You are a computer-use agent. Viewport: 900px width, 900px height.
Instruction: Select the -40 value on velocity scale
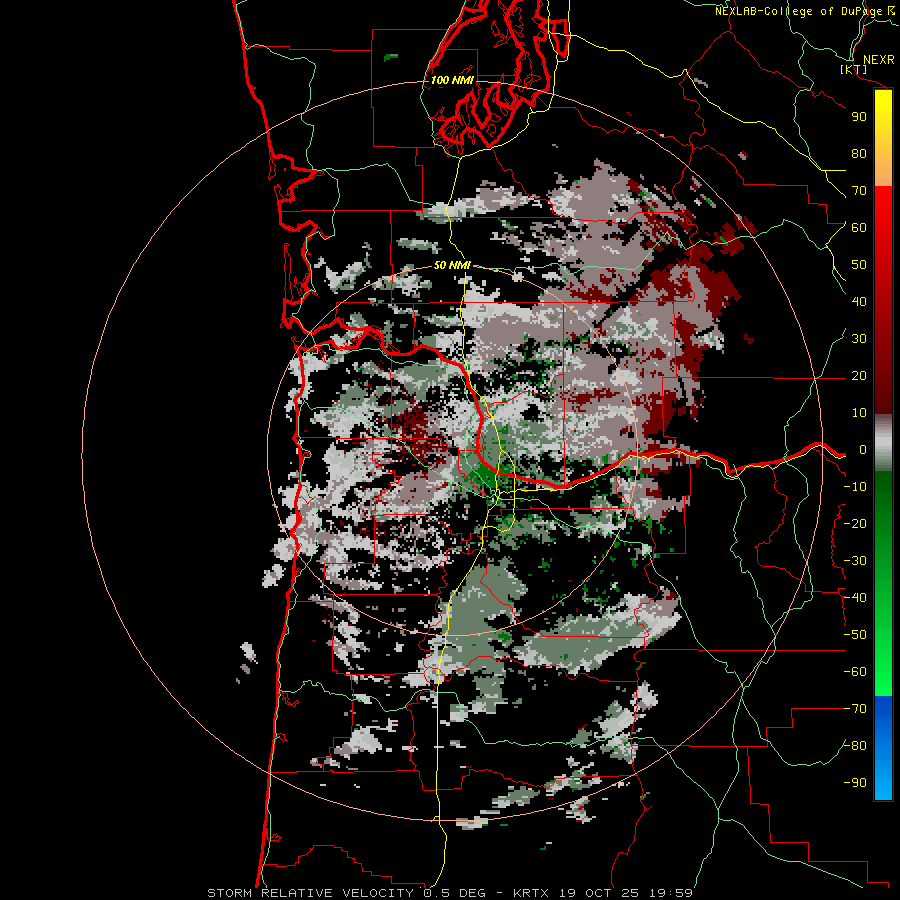pos(855,598)
